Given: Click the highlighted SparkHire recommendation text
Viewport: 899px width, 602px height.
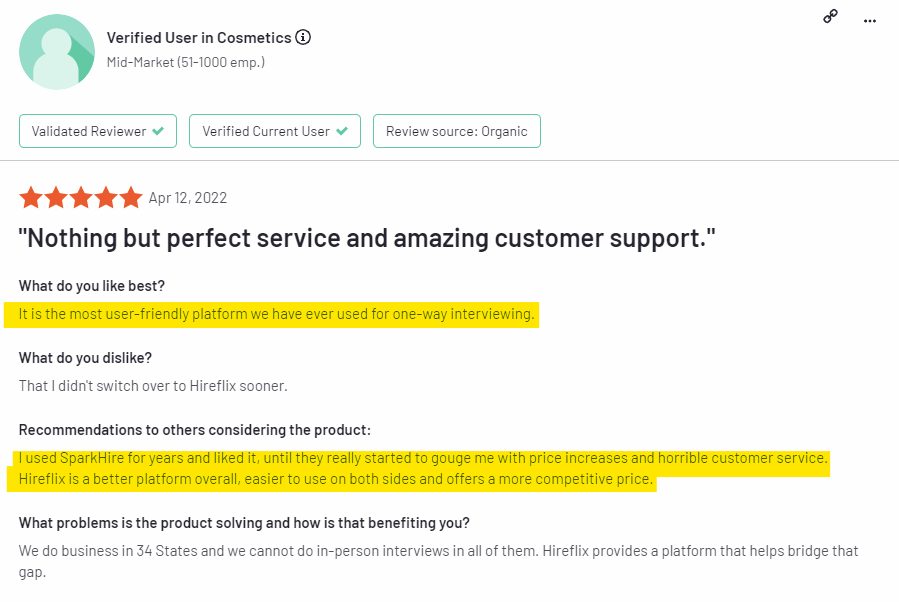Looking at the screenshot, I should [423, 468].
